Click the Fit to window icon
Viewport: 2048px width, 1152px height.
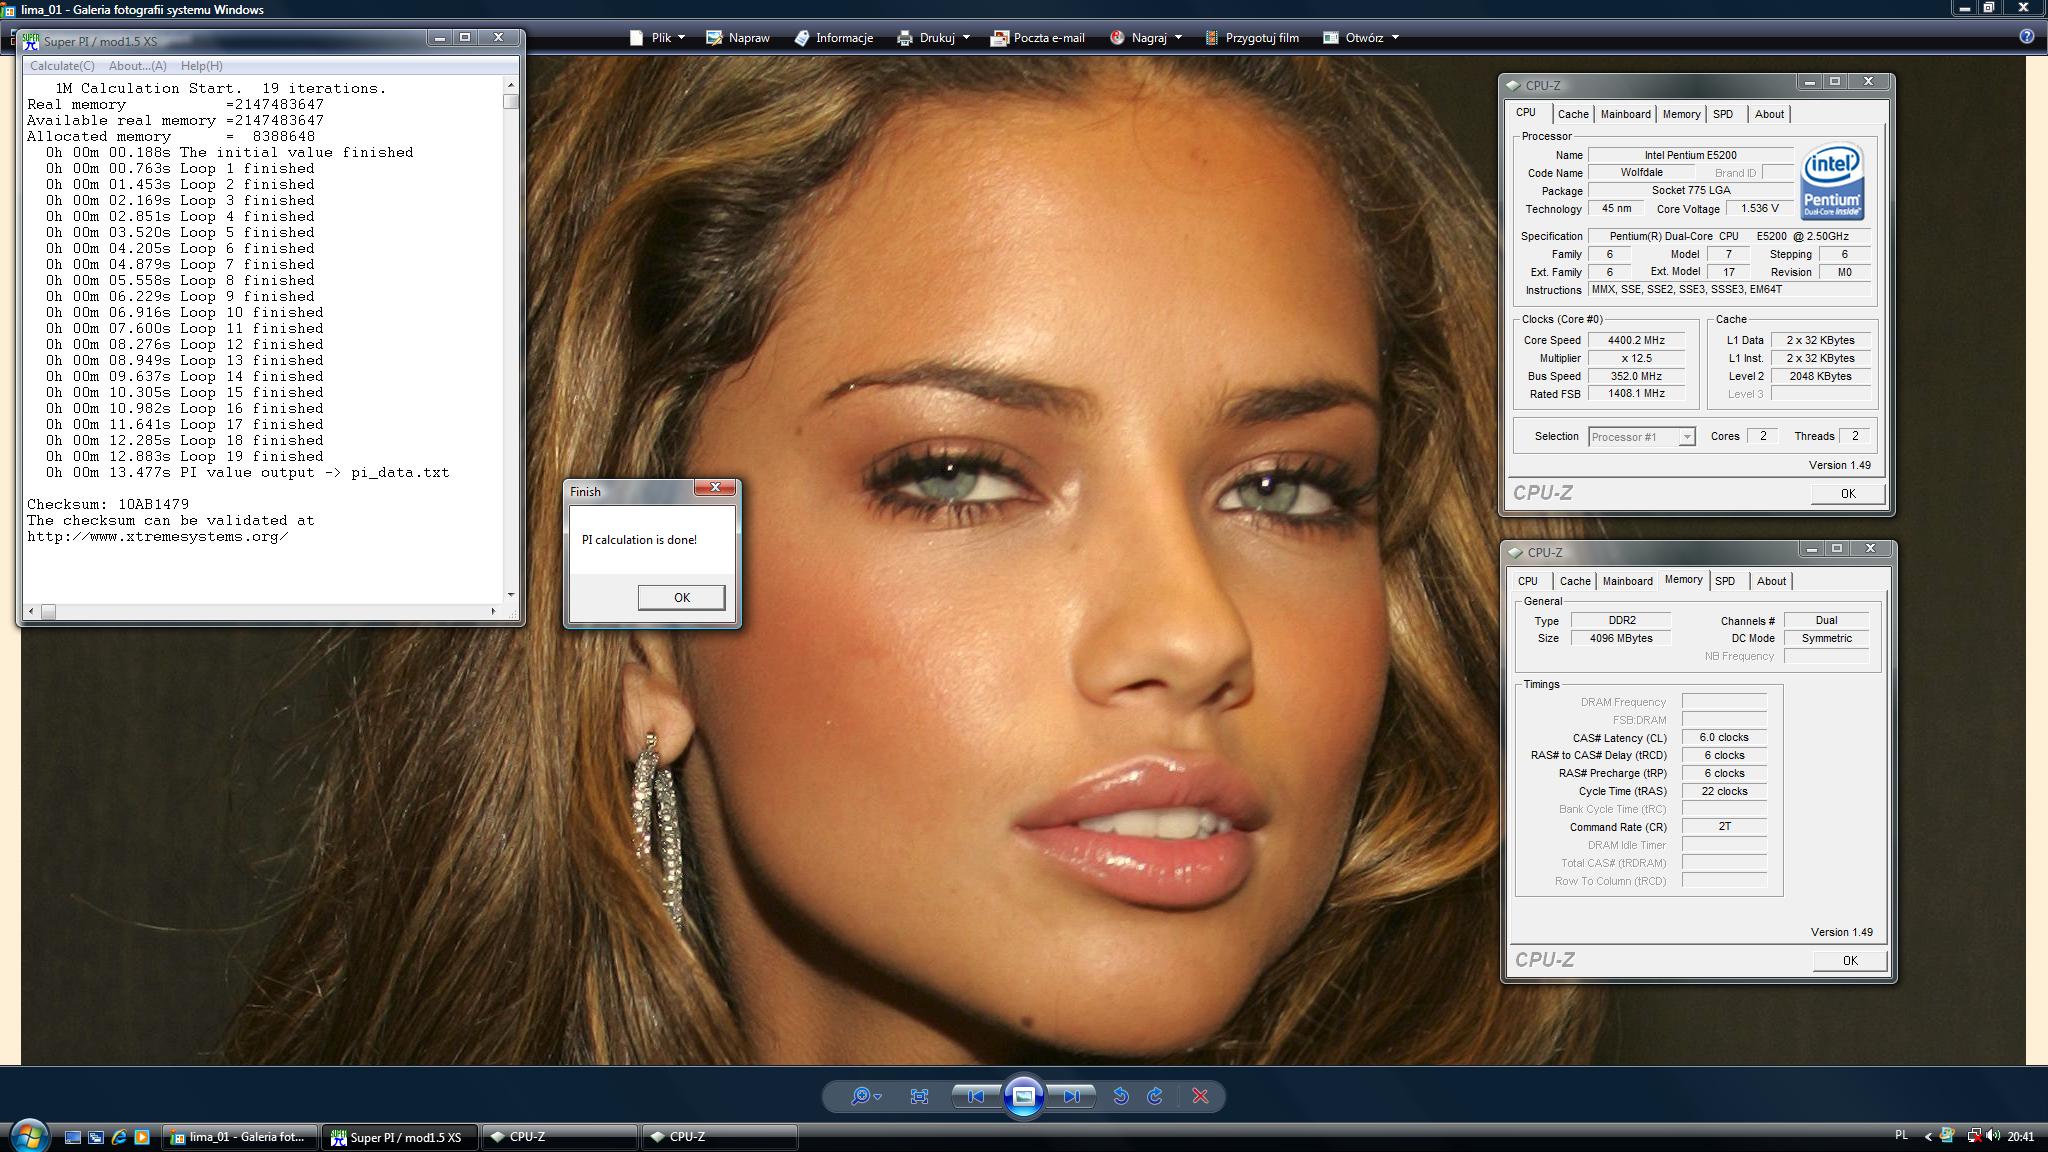coord(919,1097)
